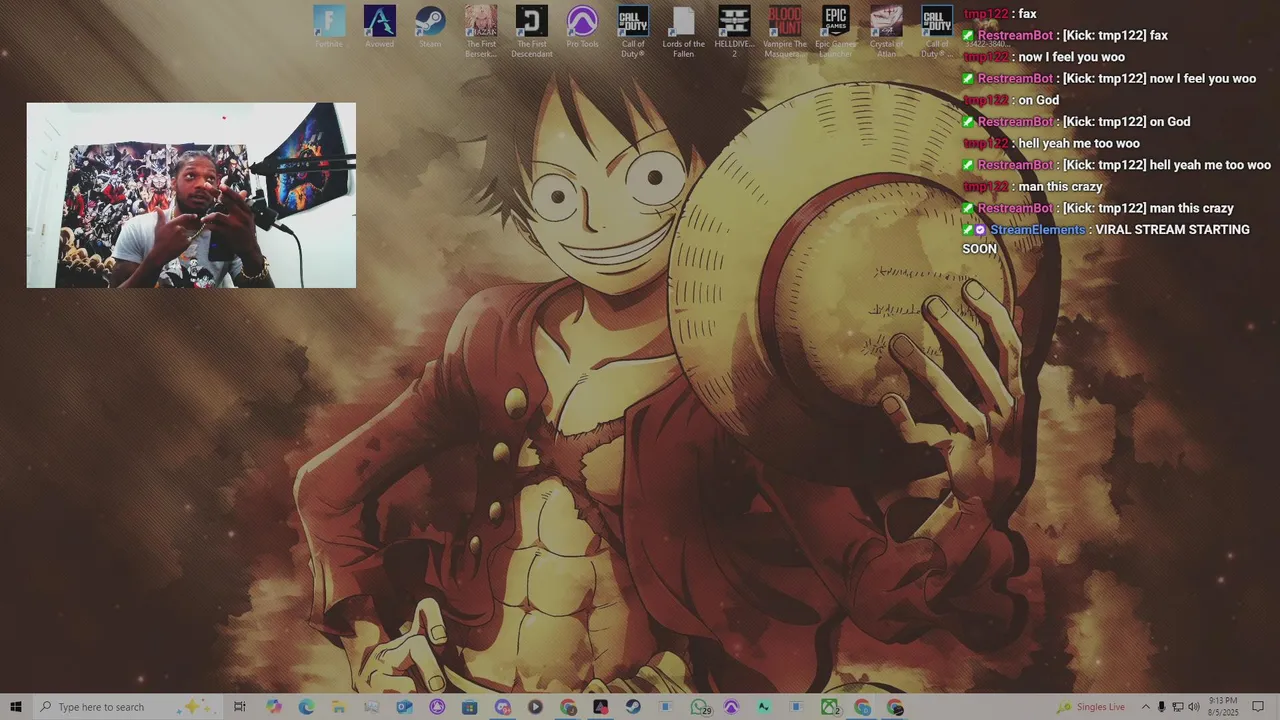
Task: Select the Pro Tools desktop shortcut
Action: click(x=582, y=27)
